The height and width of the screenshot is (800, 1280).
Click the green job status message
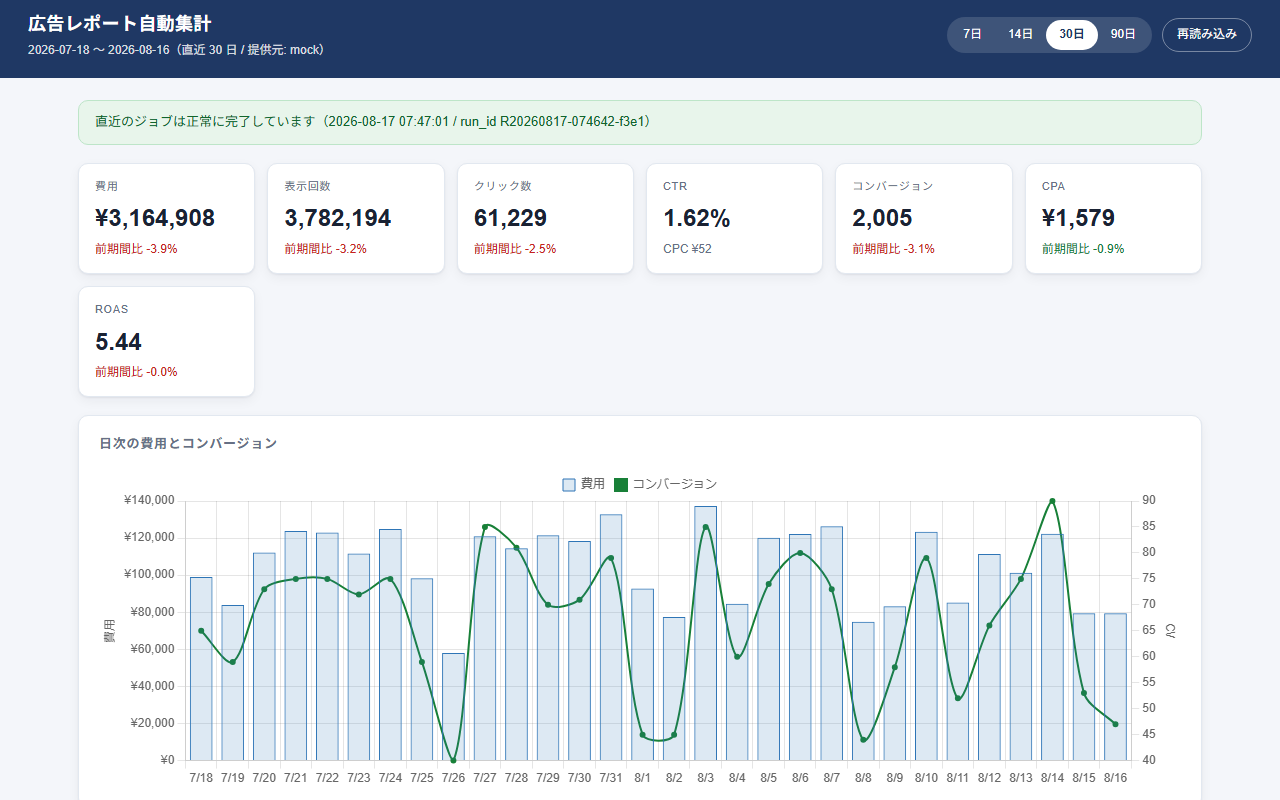[639, 122]
